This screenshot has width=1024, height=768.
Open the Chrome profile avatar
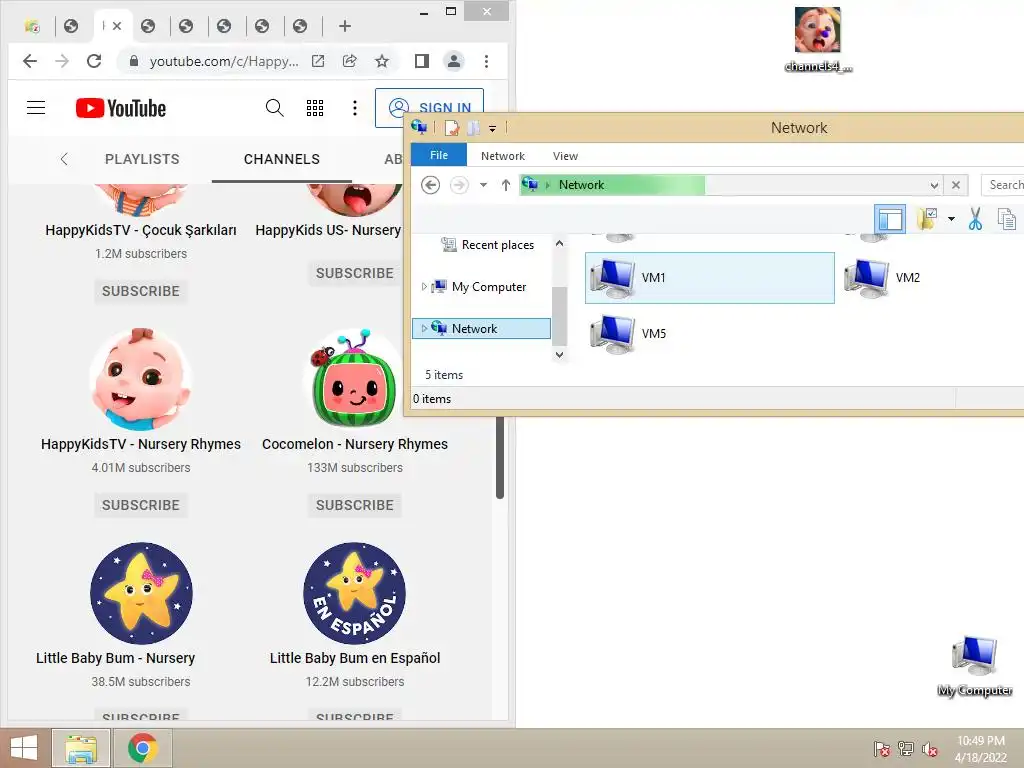pyautogui.click(x=454, y=61)
